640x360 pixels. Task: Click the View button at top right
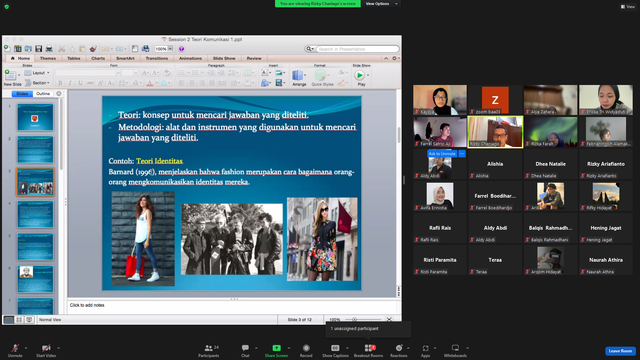628,7
